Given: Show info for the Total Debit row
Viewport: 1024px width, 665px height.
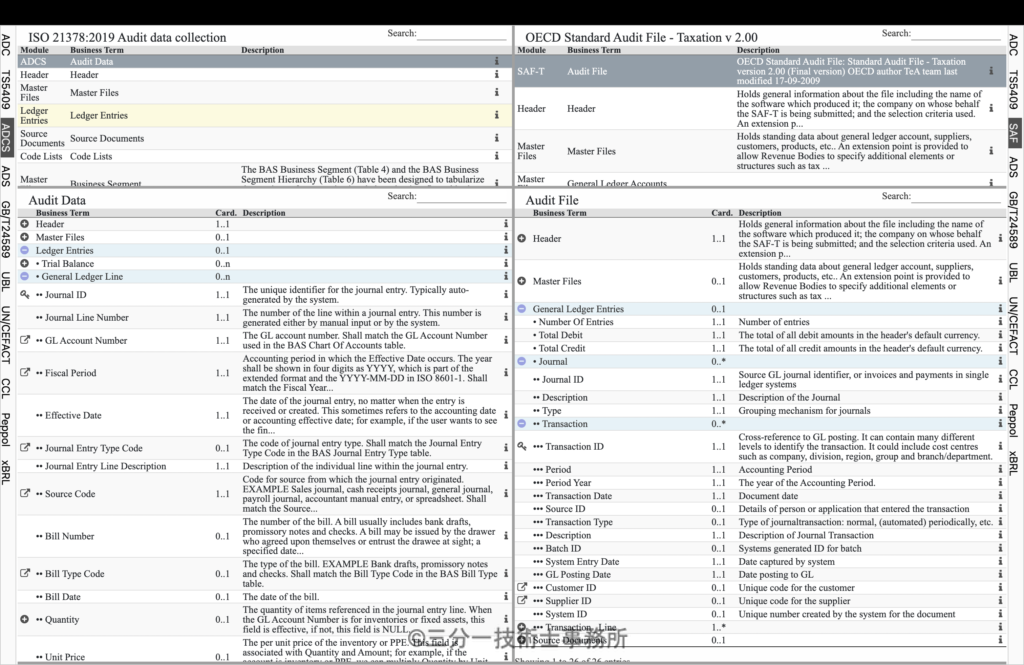Looking at the screenshot, I should [x=1000, y=334].
